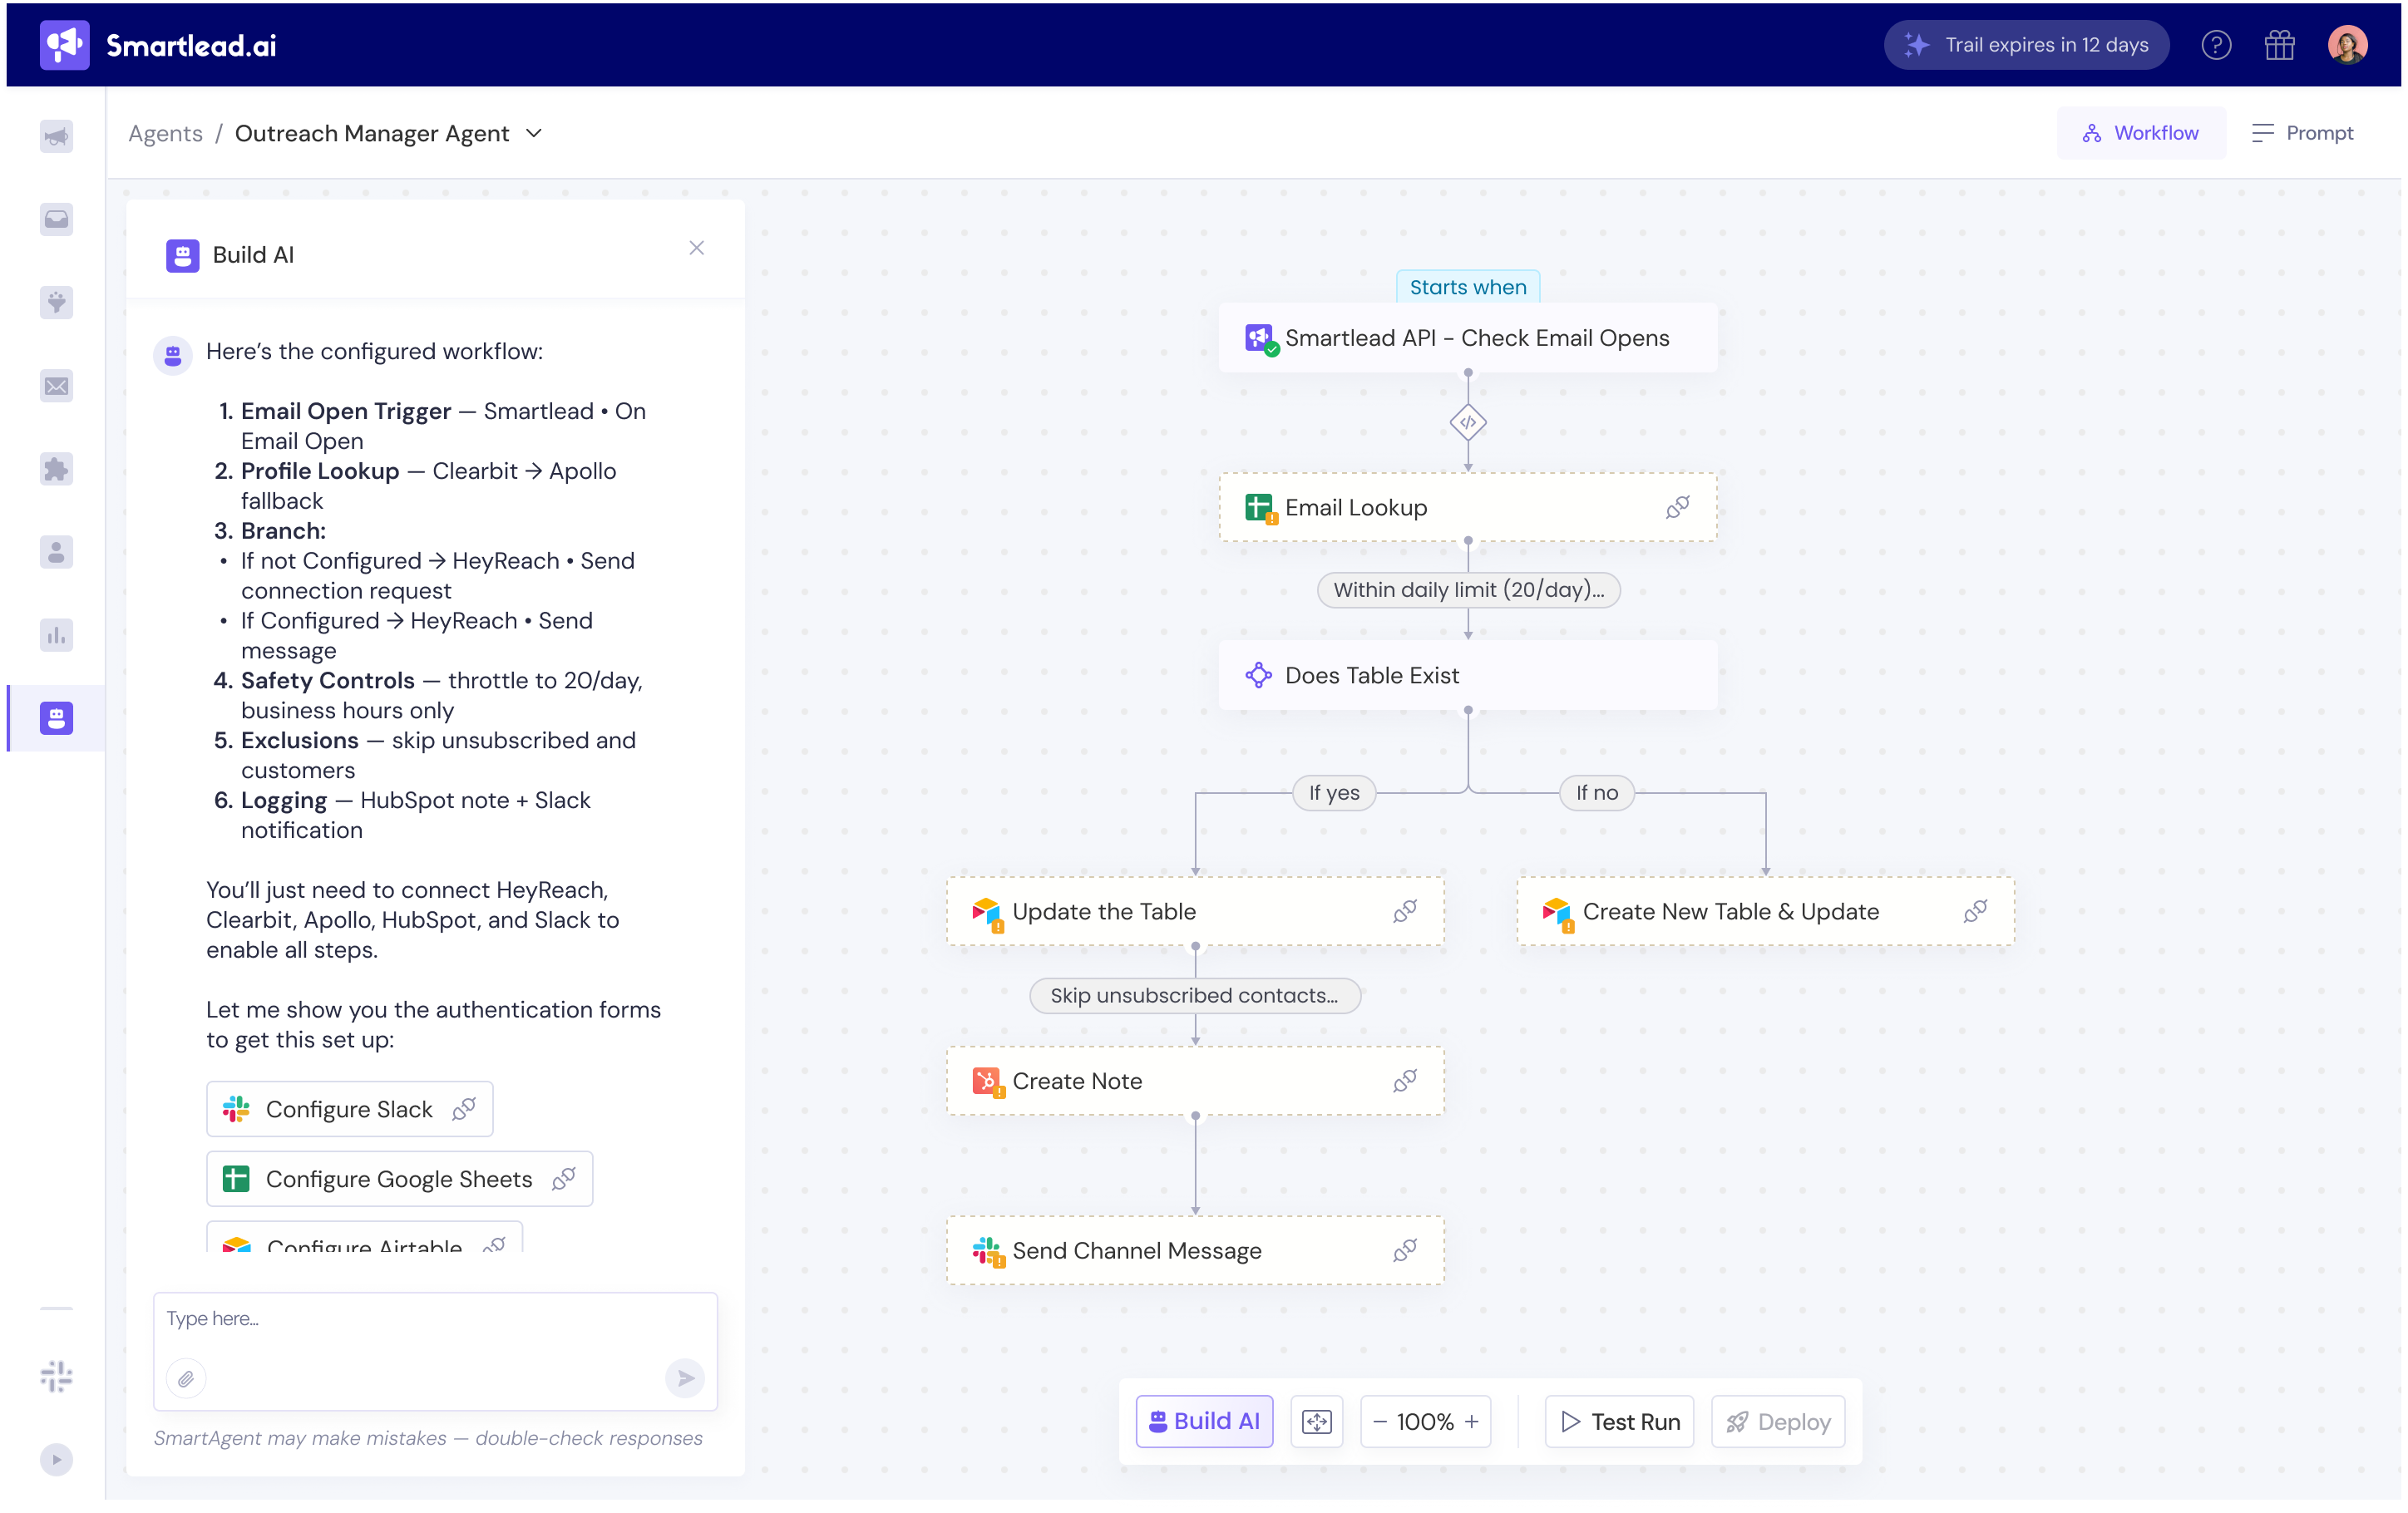Open the analytics bar chart sidebar icon

pyautogui.click(x=56, y=635)
